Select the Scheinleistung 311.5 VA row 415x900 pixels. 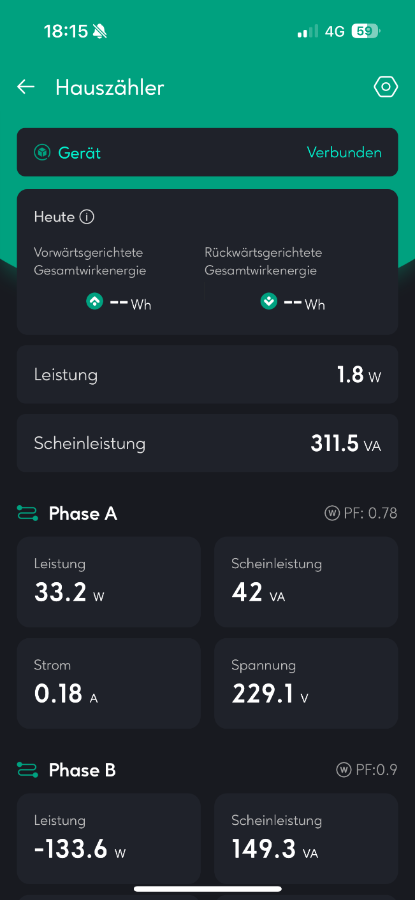tap(207, 443)
